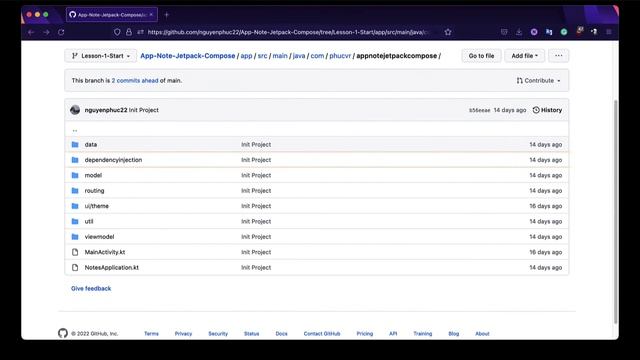Open the 2 commits ahead link

click(x=135, y=80)
